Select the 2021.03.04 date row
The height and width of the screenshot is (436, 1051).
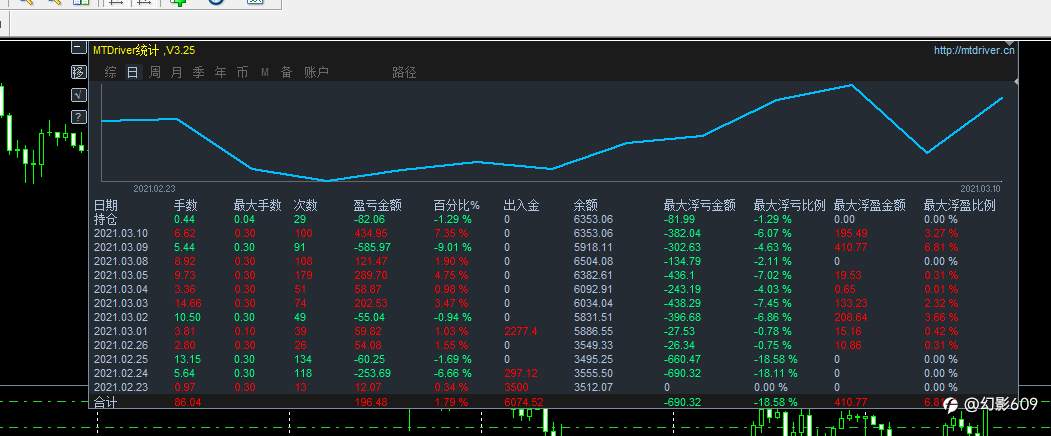pyautogui.click(x=121, y=289)
